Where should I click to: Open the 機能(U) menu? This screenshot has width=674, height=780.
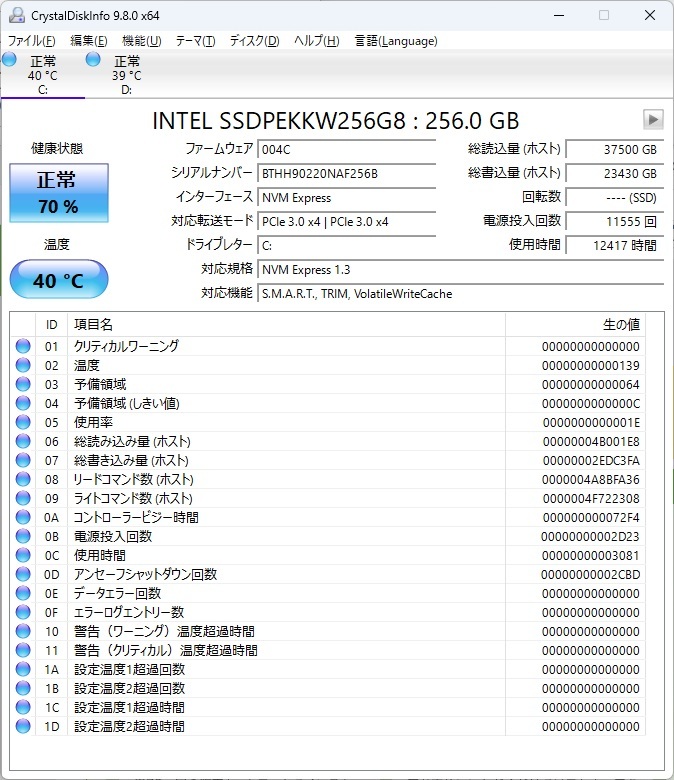coord(142,41)
